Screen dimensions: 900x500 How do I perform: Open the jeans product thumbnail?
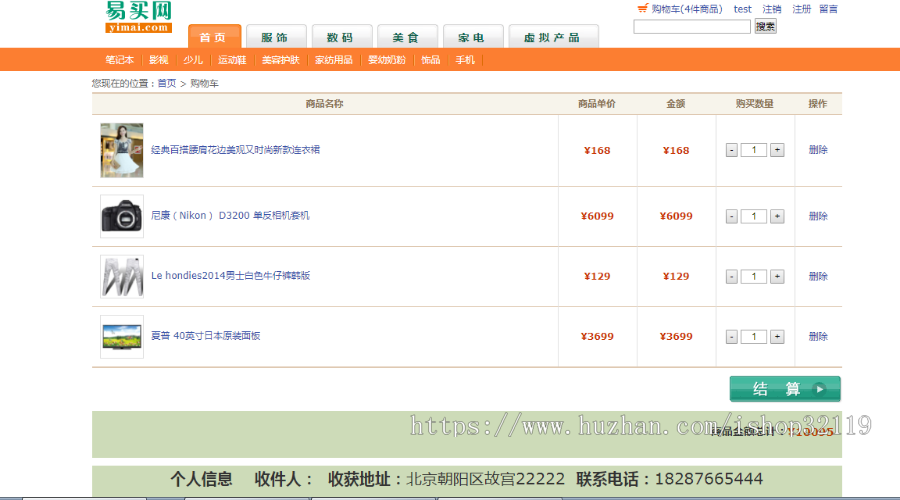coord(122,277)
